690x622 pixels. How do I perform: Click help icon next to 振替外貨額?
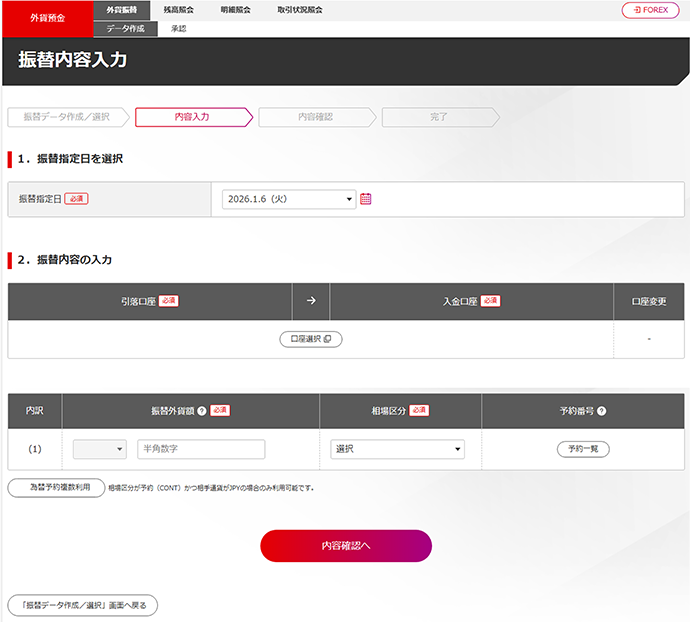[x=201, y=411]
